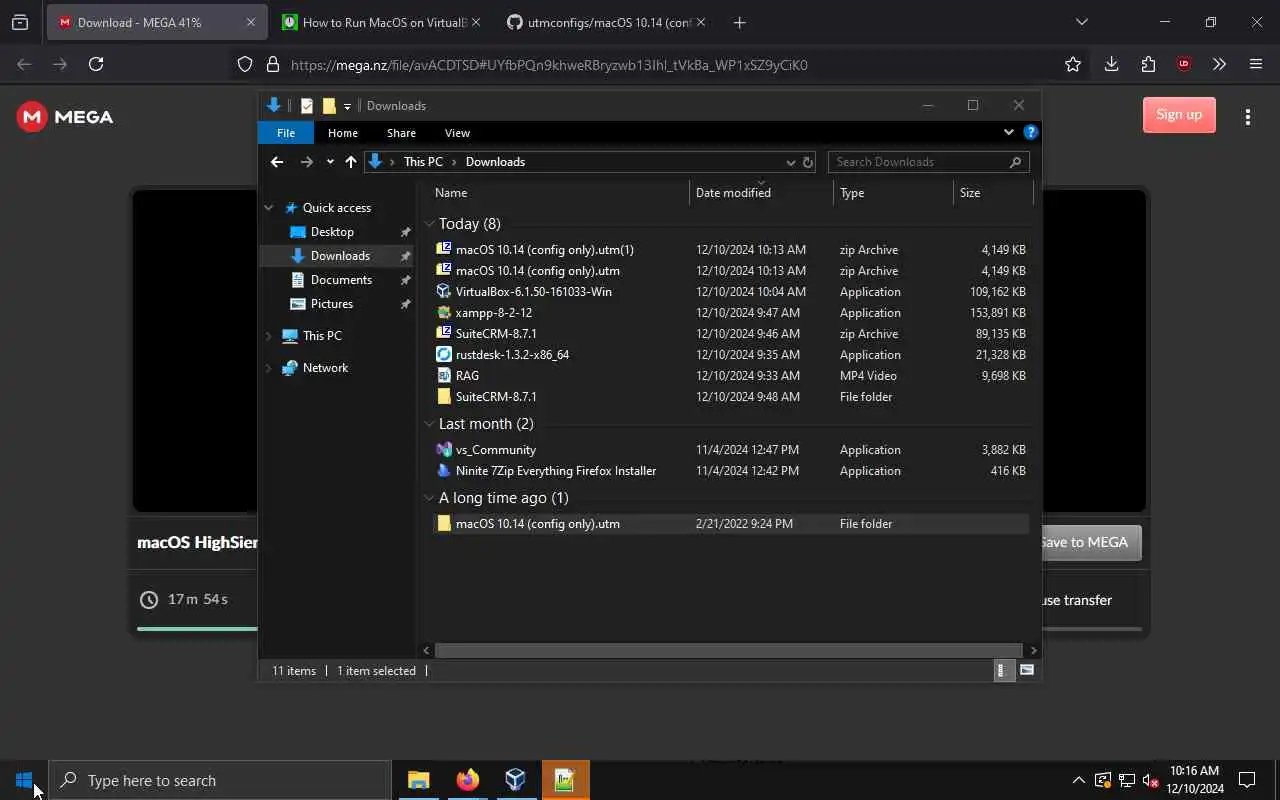1280x800 pixels.
Task: Expand the Network tree node
Action: click(x=268, y=368)
